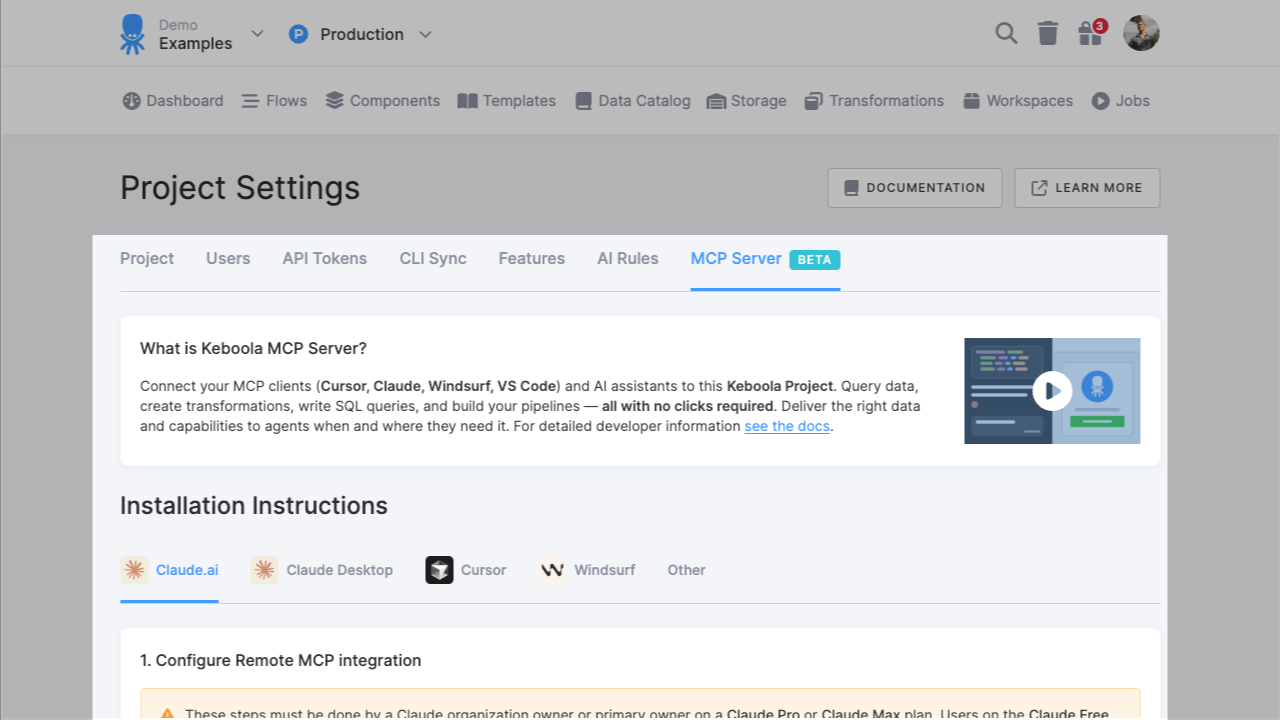Switch to the Windsurf installation tab
Viewport: 1280px width, 720px height.
(x=586, y=570)
